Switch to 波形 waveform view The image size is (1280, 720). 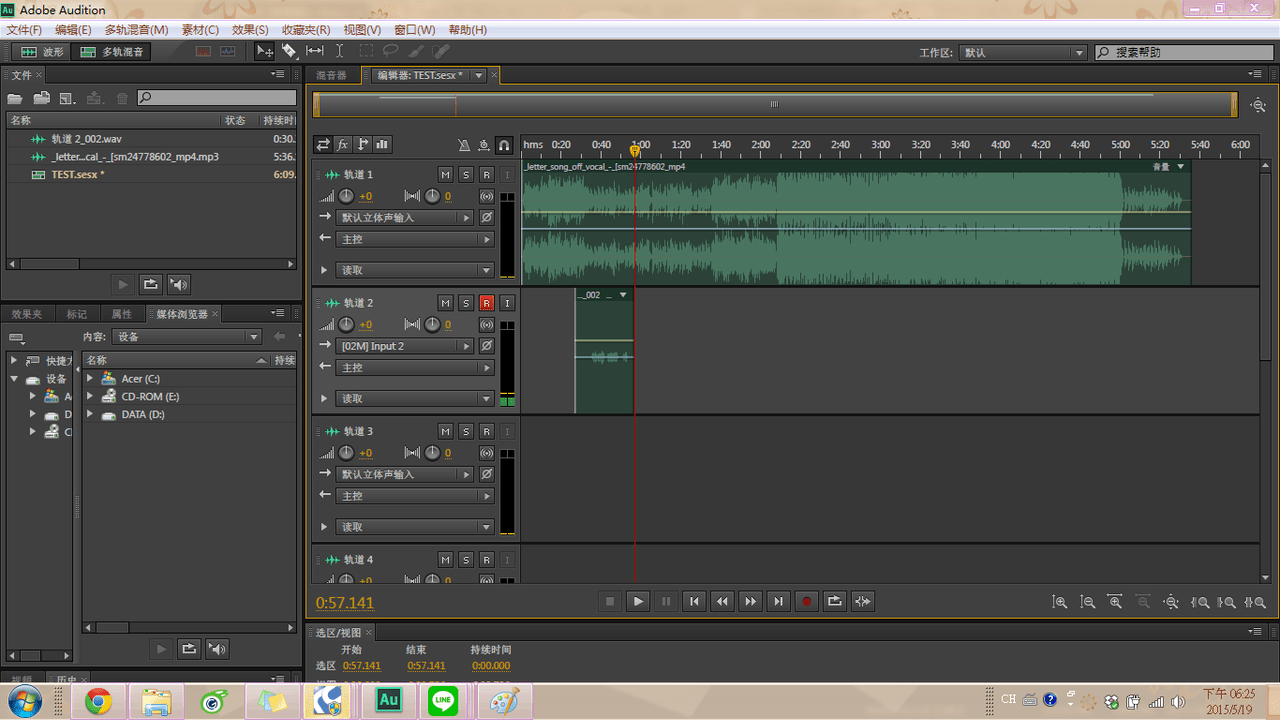(x=42, y=51)
